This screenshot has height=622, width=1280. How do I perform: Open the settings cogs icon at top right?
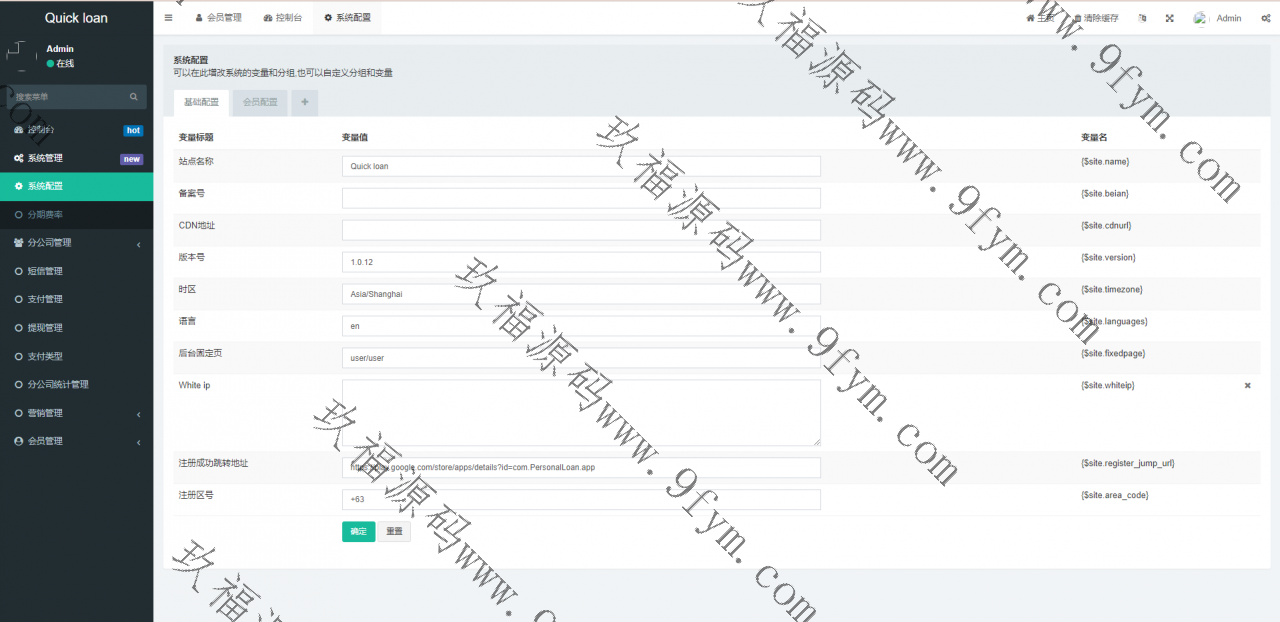point(1268,18)
